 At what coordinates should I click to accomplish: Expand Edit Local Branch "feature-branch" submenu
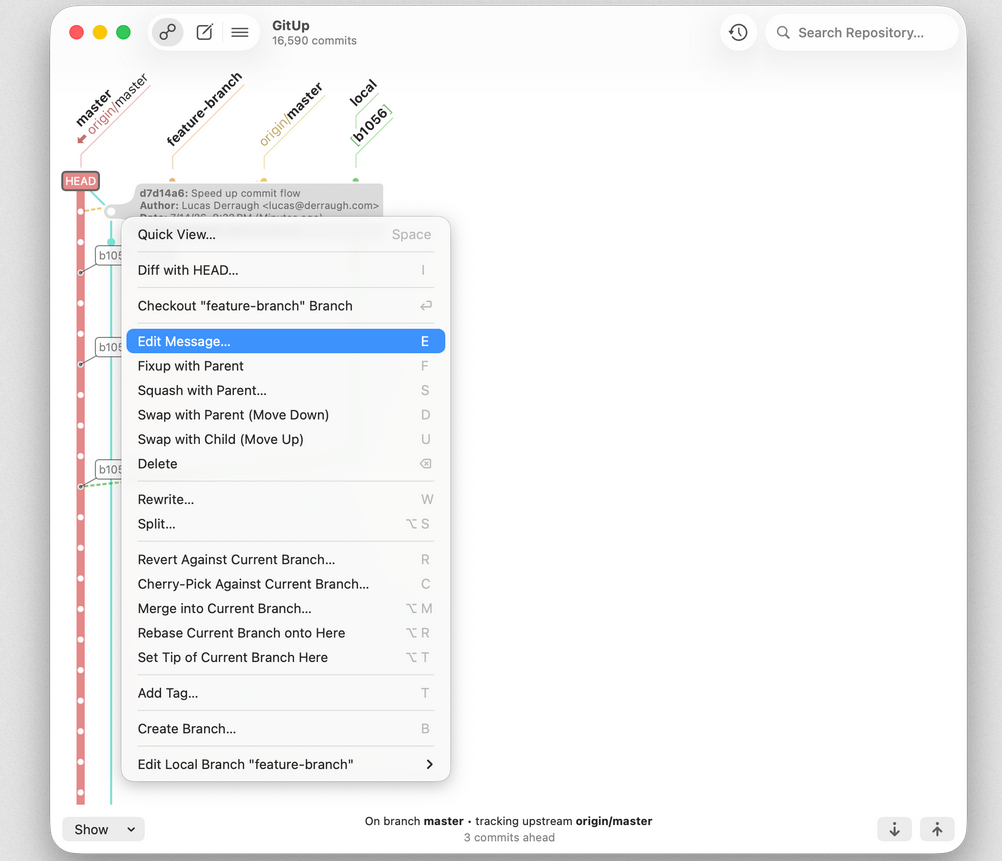coord(286,764)
